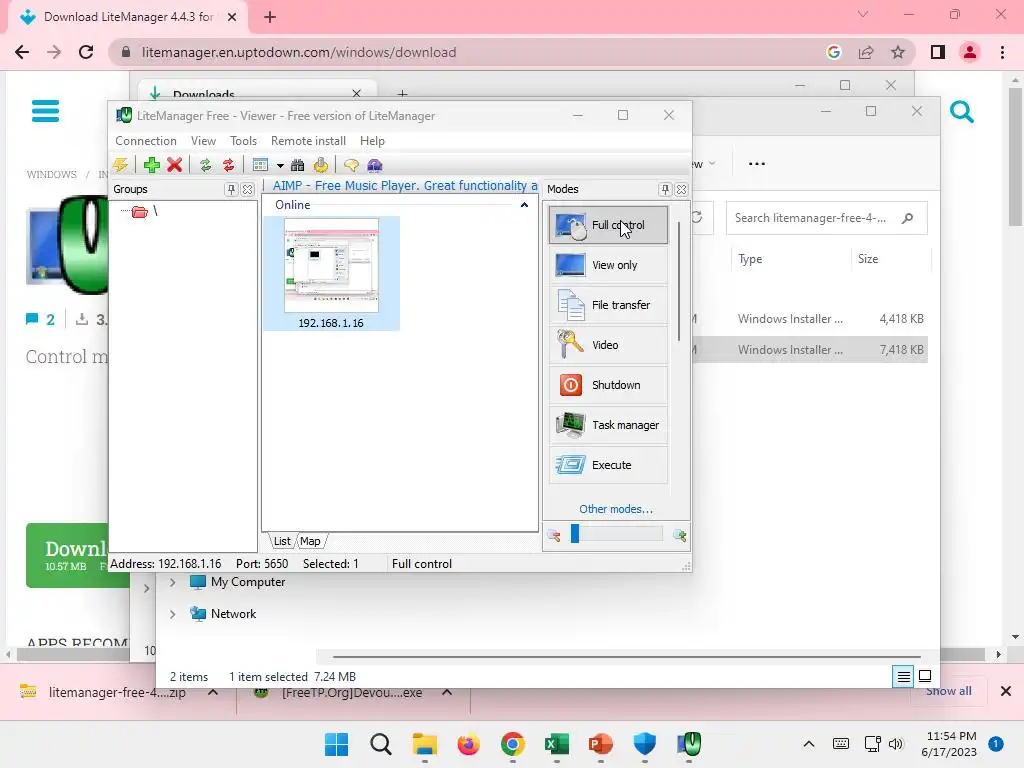1024x768 pixels.
Task: Click the zoom in thumbnails icon
Action: (679, 536)
